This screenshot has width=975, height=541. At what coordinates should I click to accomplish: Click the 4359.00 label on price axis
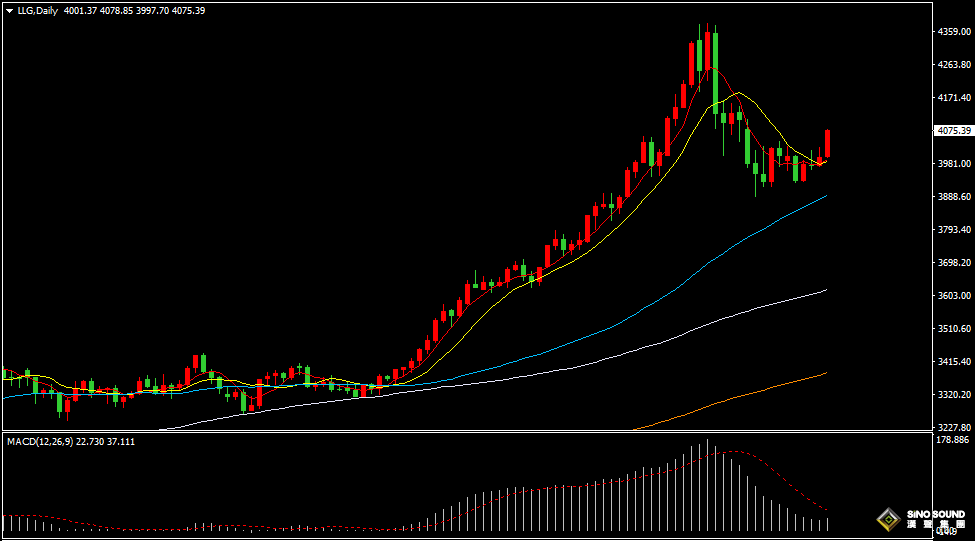pos(954,32)
